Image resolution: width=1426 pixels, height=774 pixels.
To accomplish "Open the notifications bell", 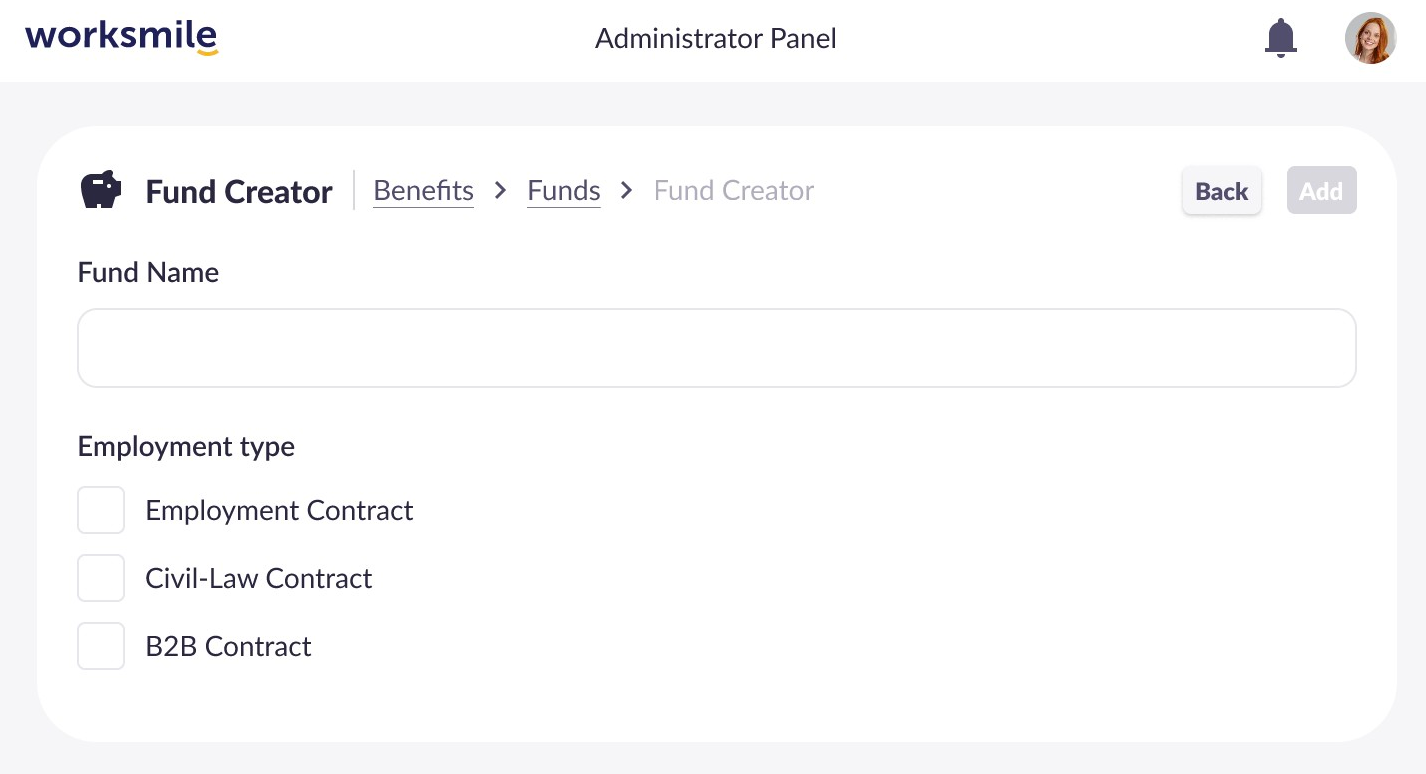I will [1280, 39].
